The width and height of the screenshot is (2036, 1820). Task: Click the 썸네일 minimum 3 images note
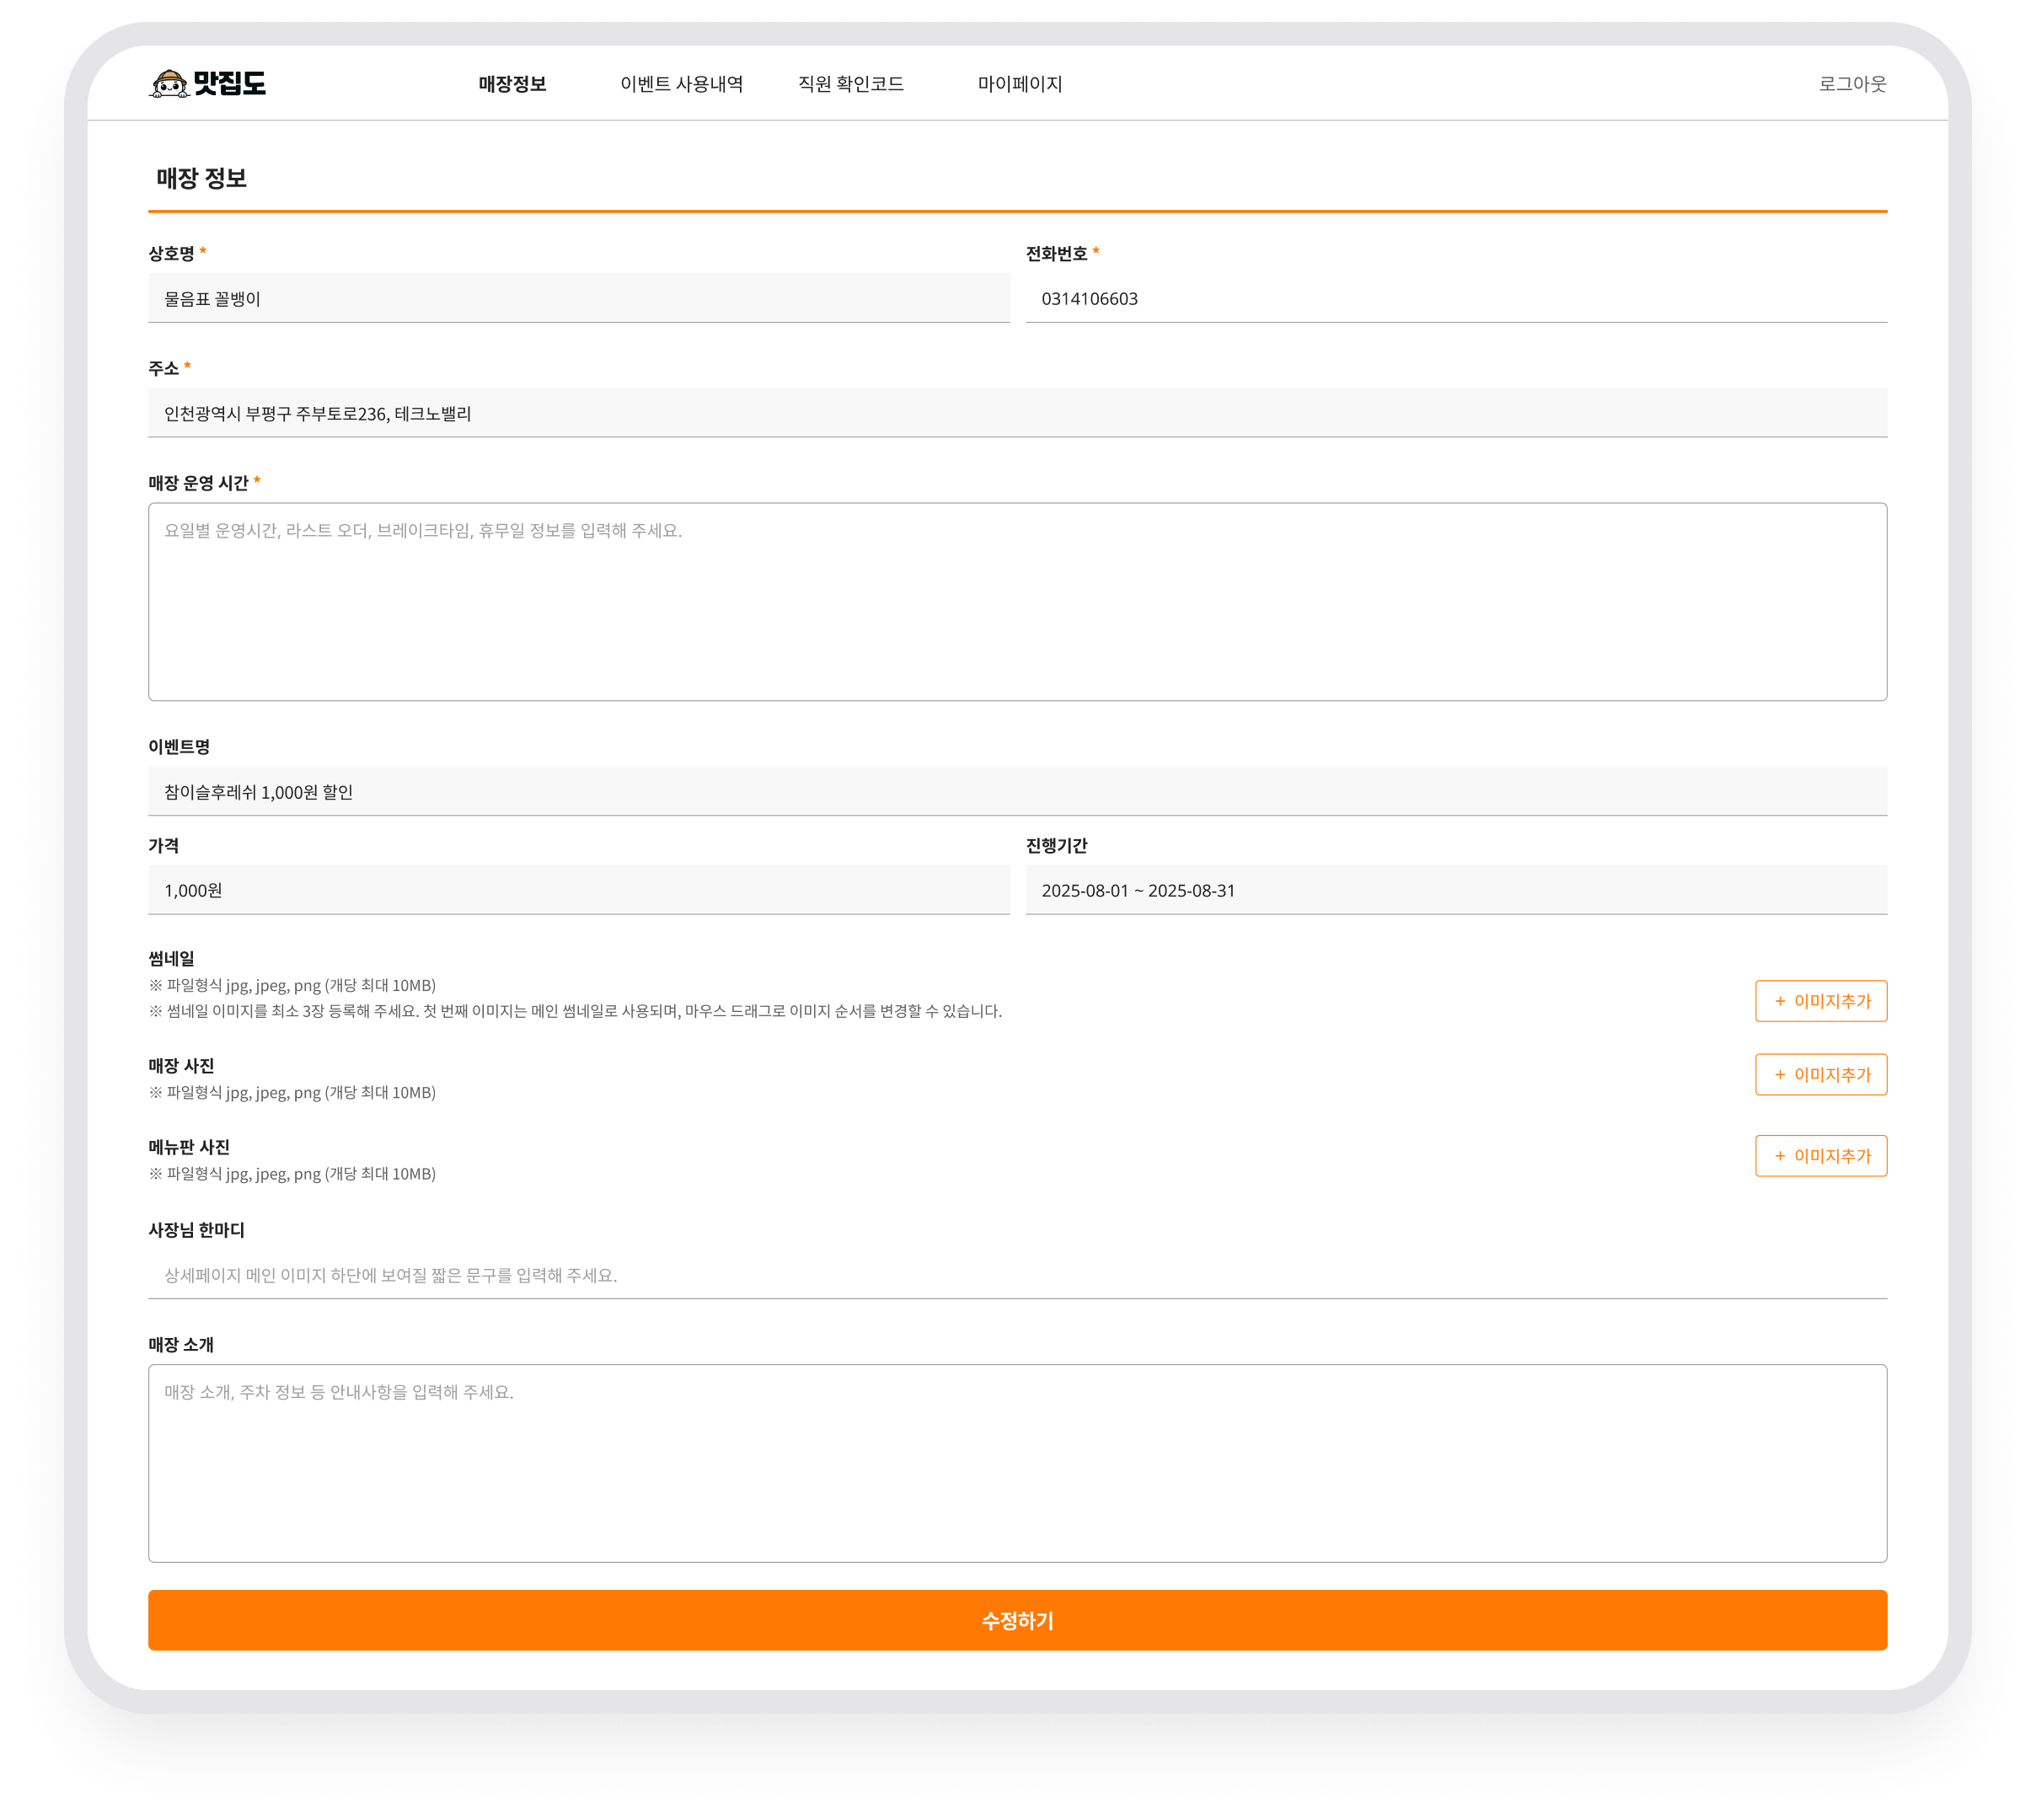[x=575, y=1011]
